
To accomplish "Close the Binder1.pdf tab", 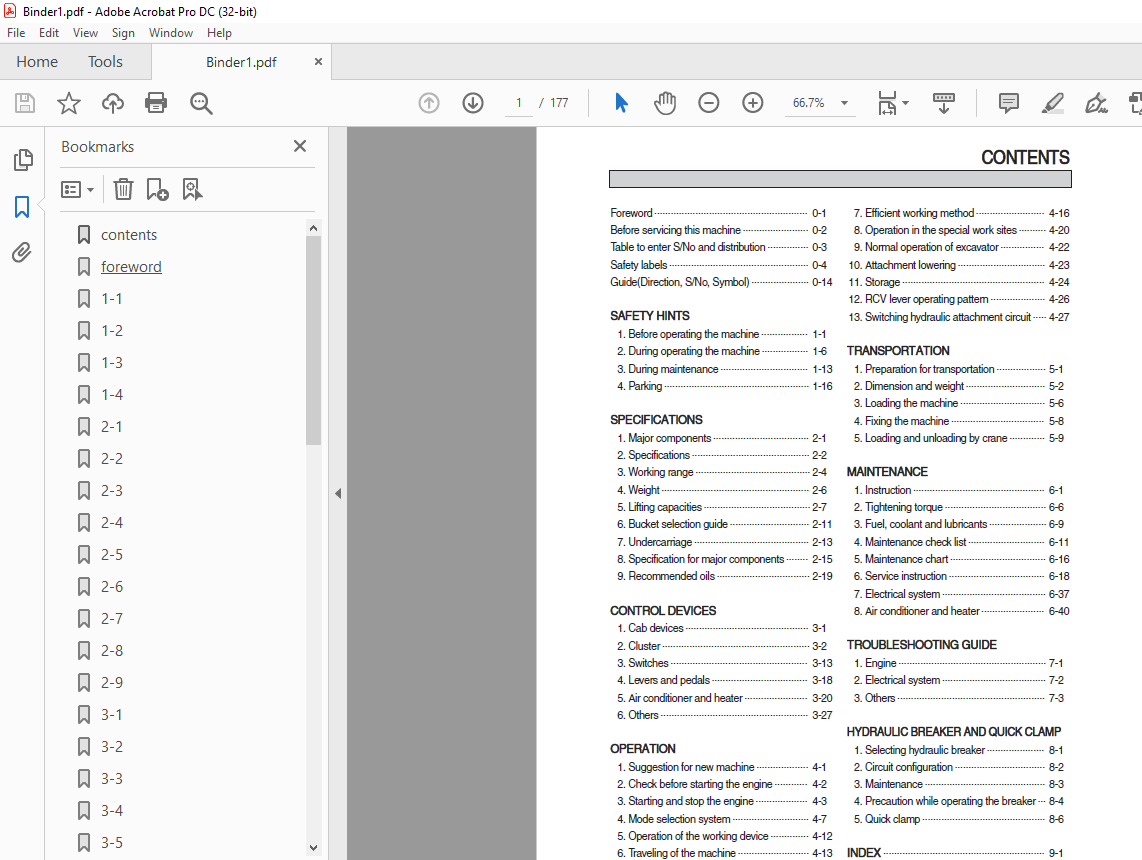I will [x=318, y=62].
